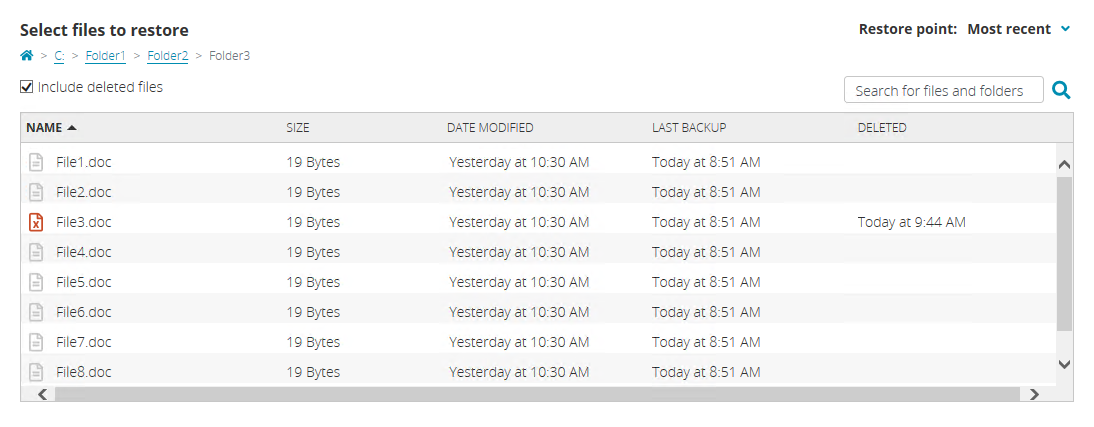The height and width of the screenshot is (427, 1094).
Task: Navigate to Folder1 in breadcrumb
Action: (105, 56)
